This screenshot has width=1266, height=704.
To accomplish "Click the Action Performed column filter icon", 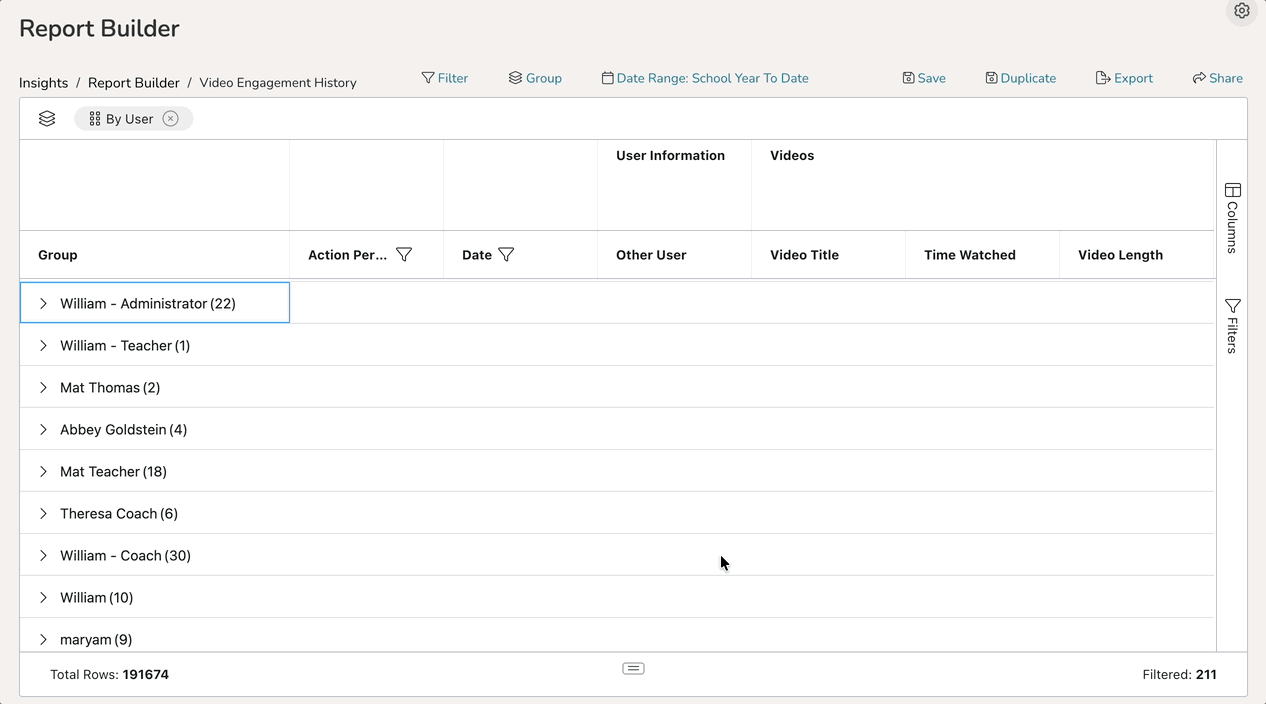I will coord(404,255).
